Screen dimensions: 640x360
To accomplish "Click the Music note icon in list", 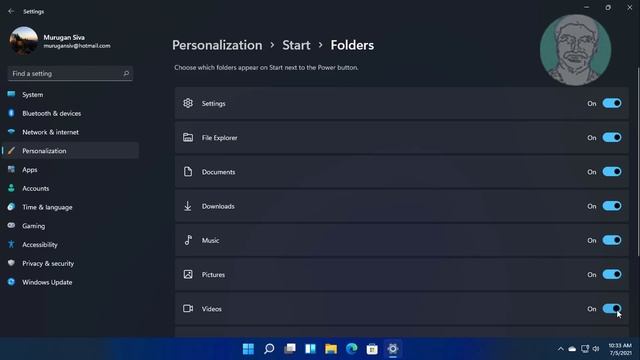I will (x=188, y=240).
